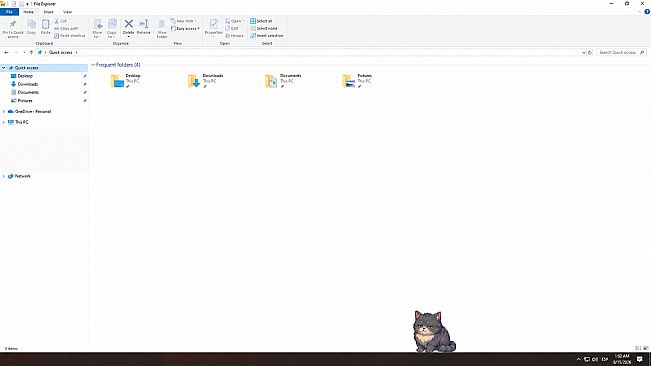This screenshot has height=366, width=651.
Task: Select the Downloads folder in Frequent folders
Action: pyautogui.click(x=206, y=81)
